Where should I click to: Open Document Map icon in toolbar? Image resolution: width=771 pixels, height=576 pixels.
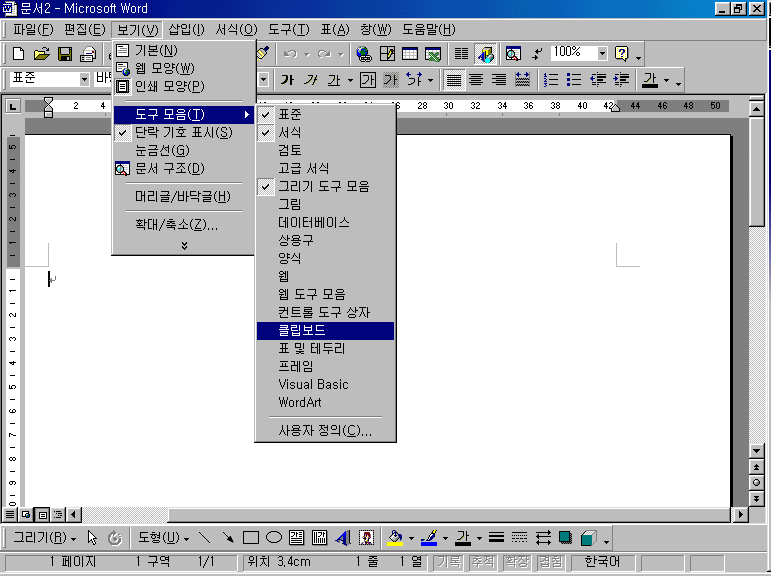coord(513,54)
